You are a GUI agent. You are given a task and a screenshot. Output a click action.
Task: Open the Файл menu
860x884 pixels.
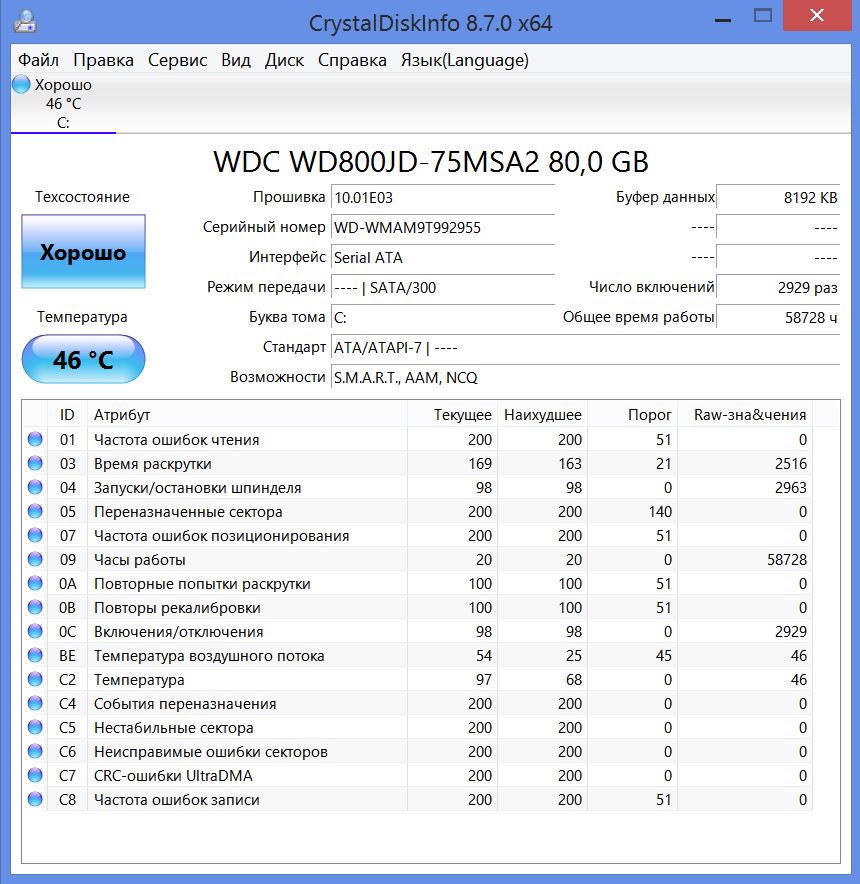point(38,60)
